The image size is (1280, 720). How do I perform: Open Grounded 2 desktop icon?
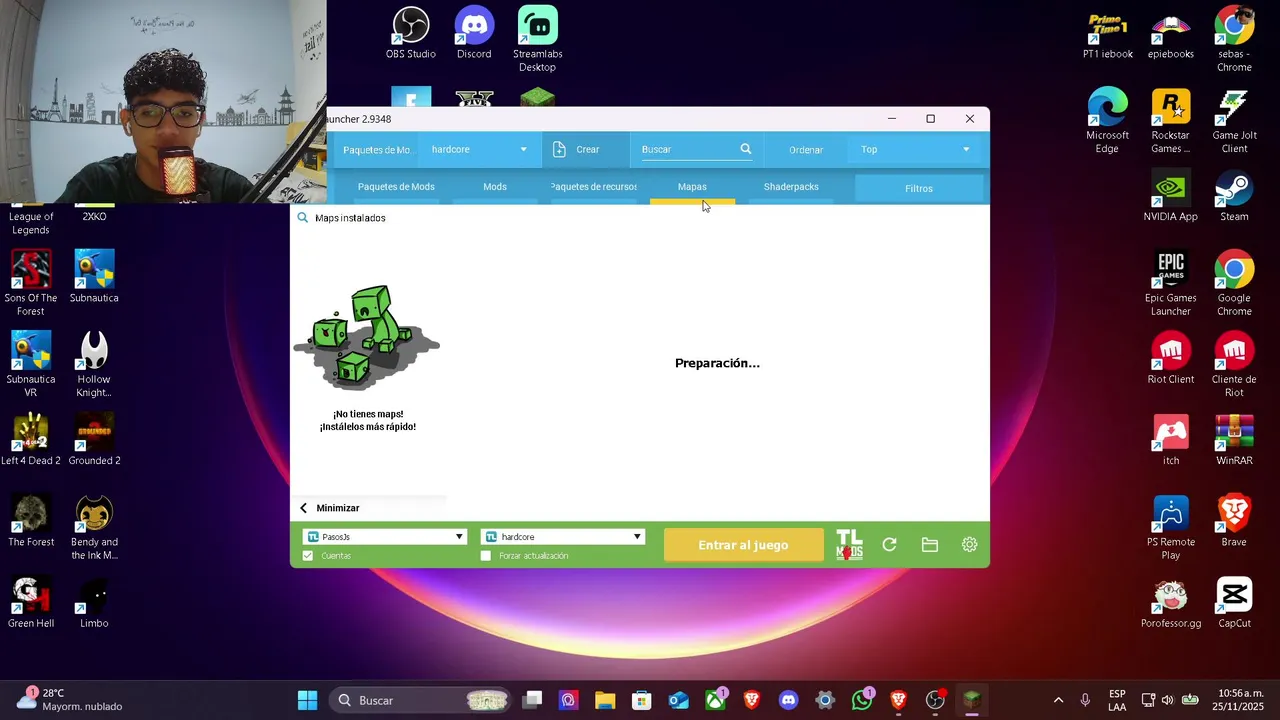94,440
